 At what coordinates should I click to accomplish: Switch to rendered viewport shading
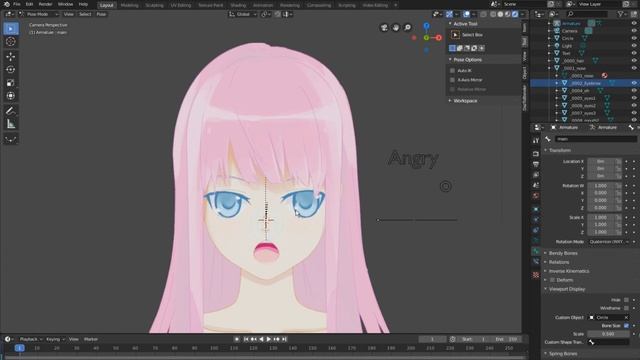(x=515, y=14)
